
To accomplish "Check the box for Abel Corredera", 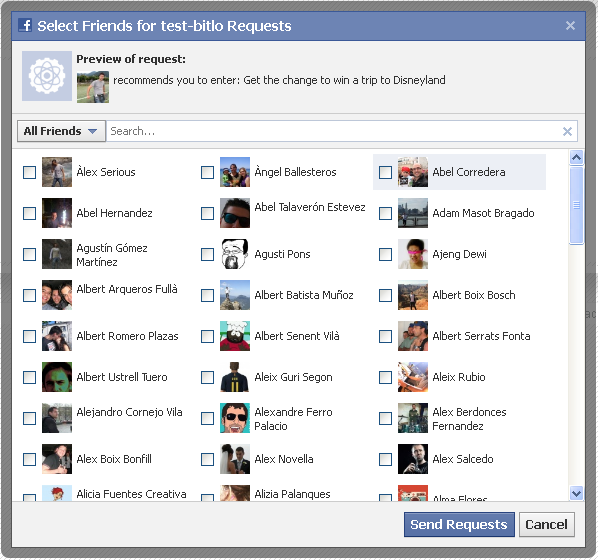I will [x=385, y=172].
